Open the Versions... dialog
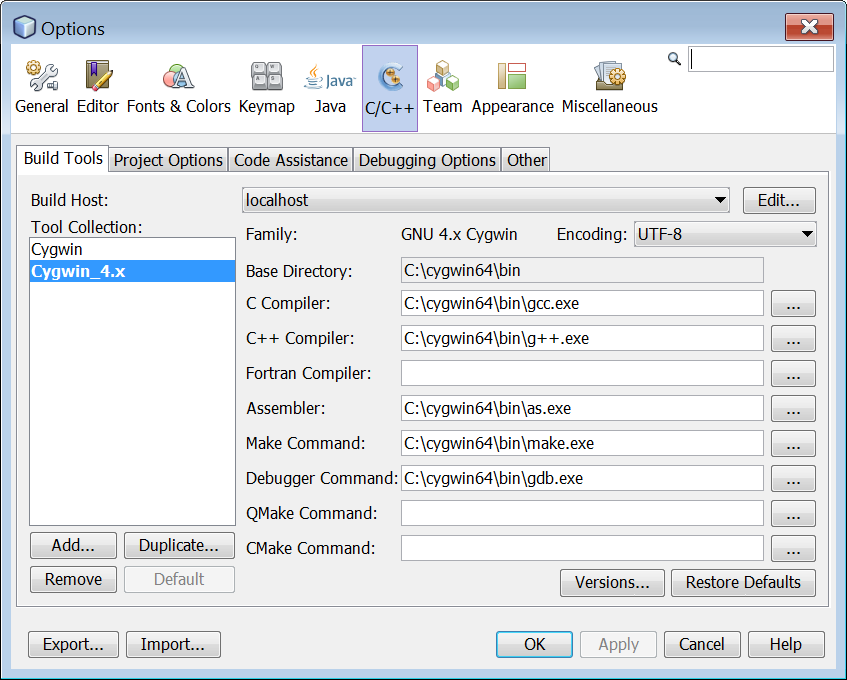Screen dimensions: 847x680 click(613, 583)
